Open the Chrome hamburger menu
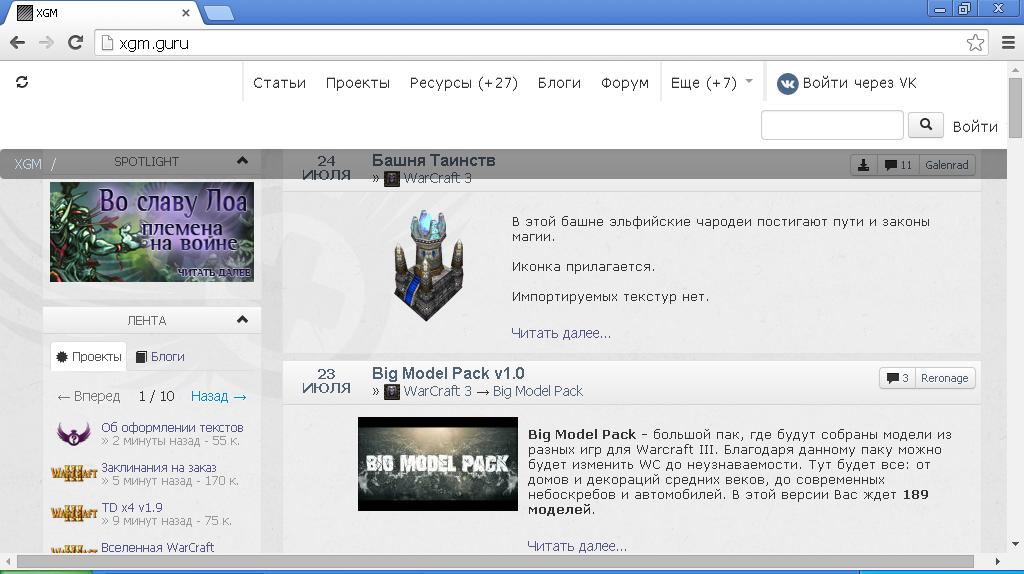Image resolution: width=1024 pixels, height=574 pixels. [x=1008, y=43]
